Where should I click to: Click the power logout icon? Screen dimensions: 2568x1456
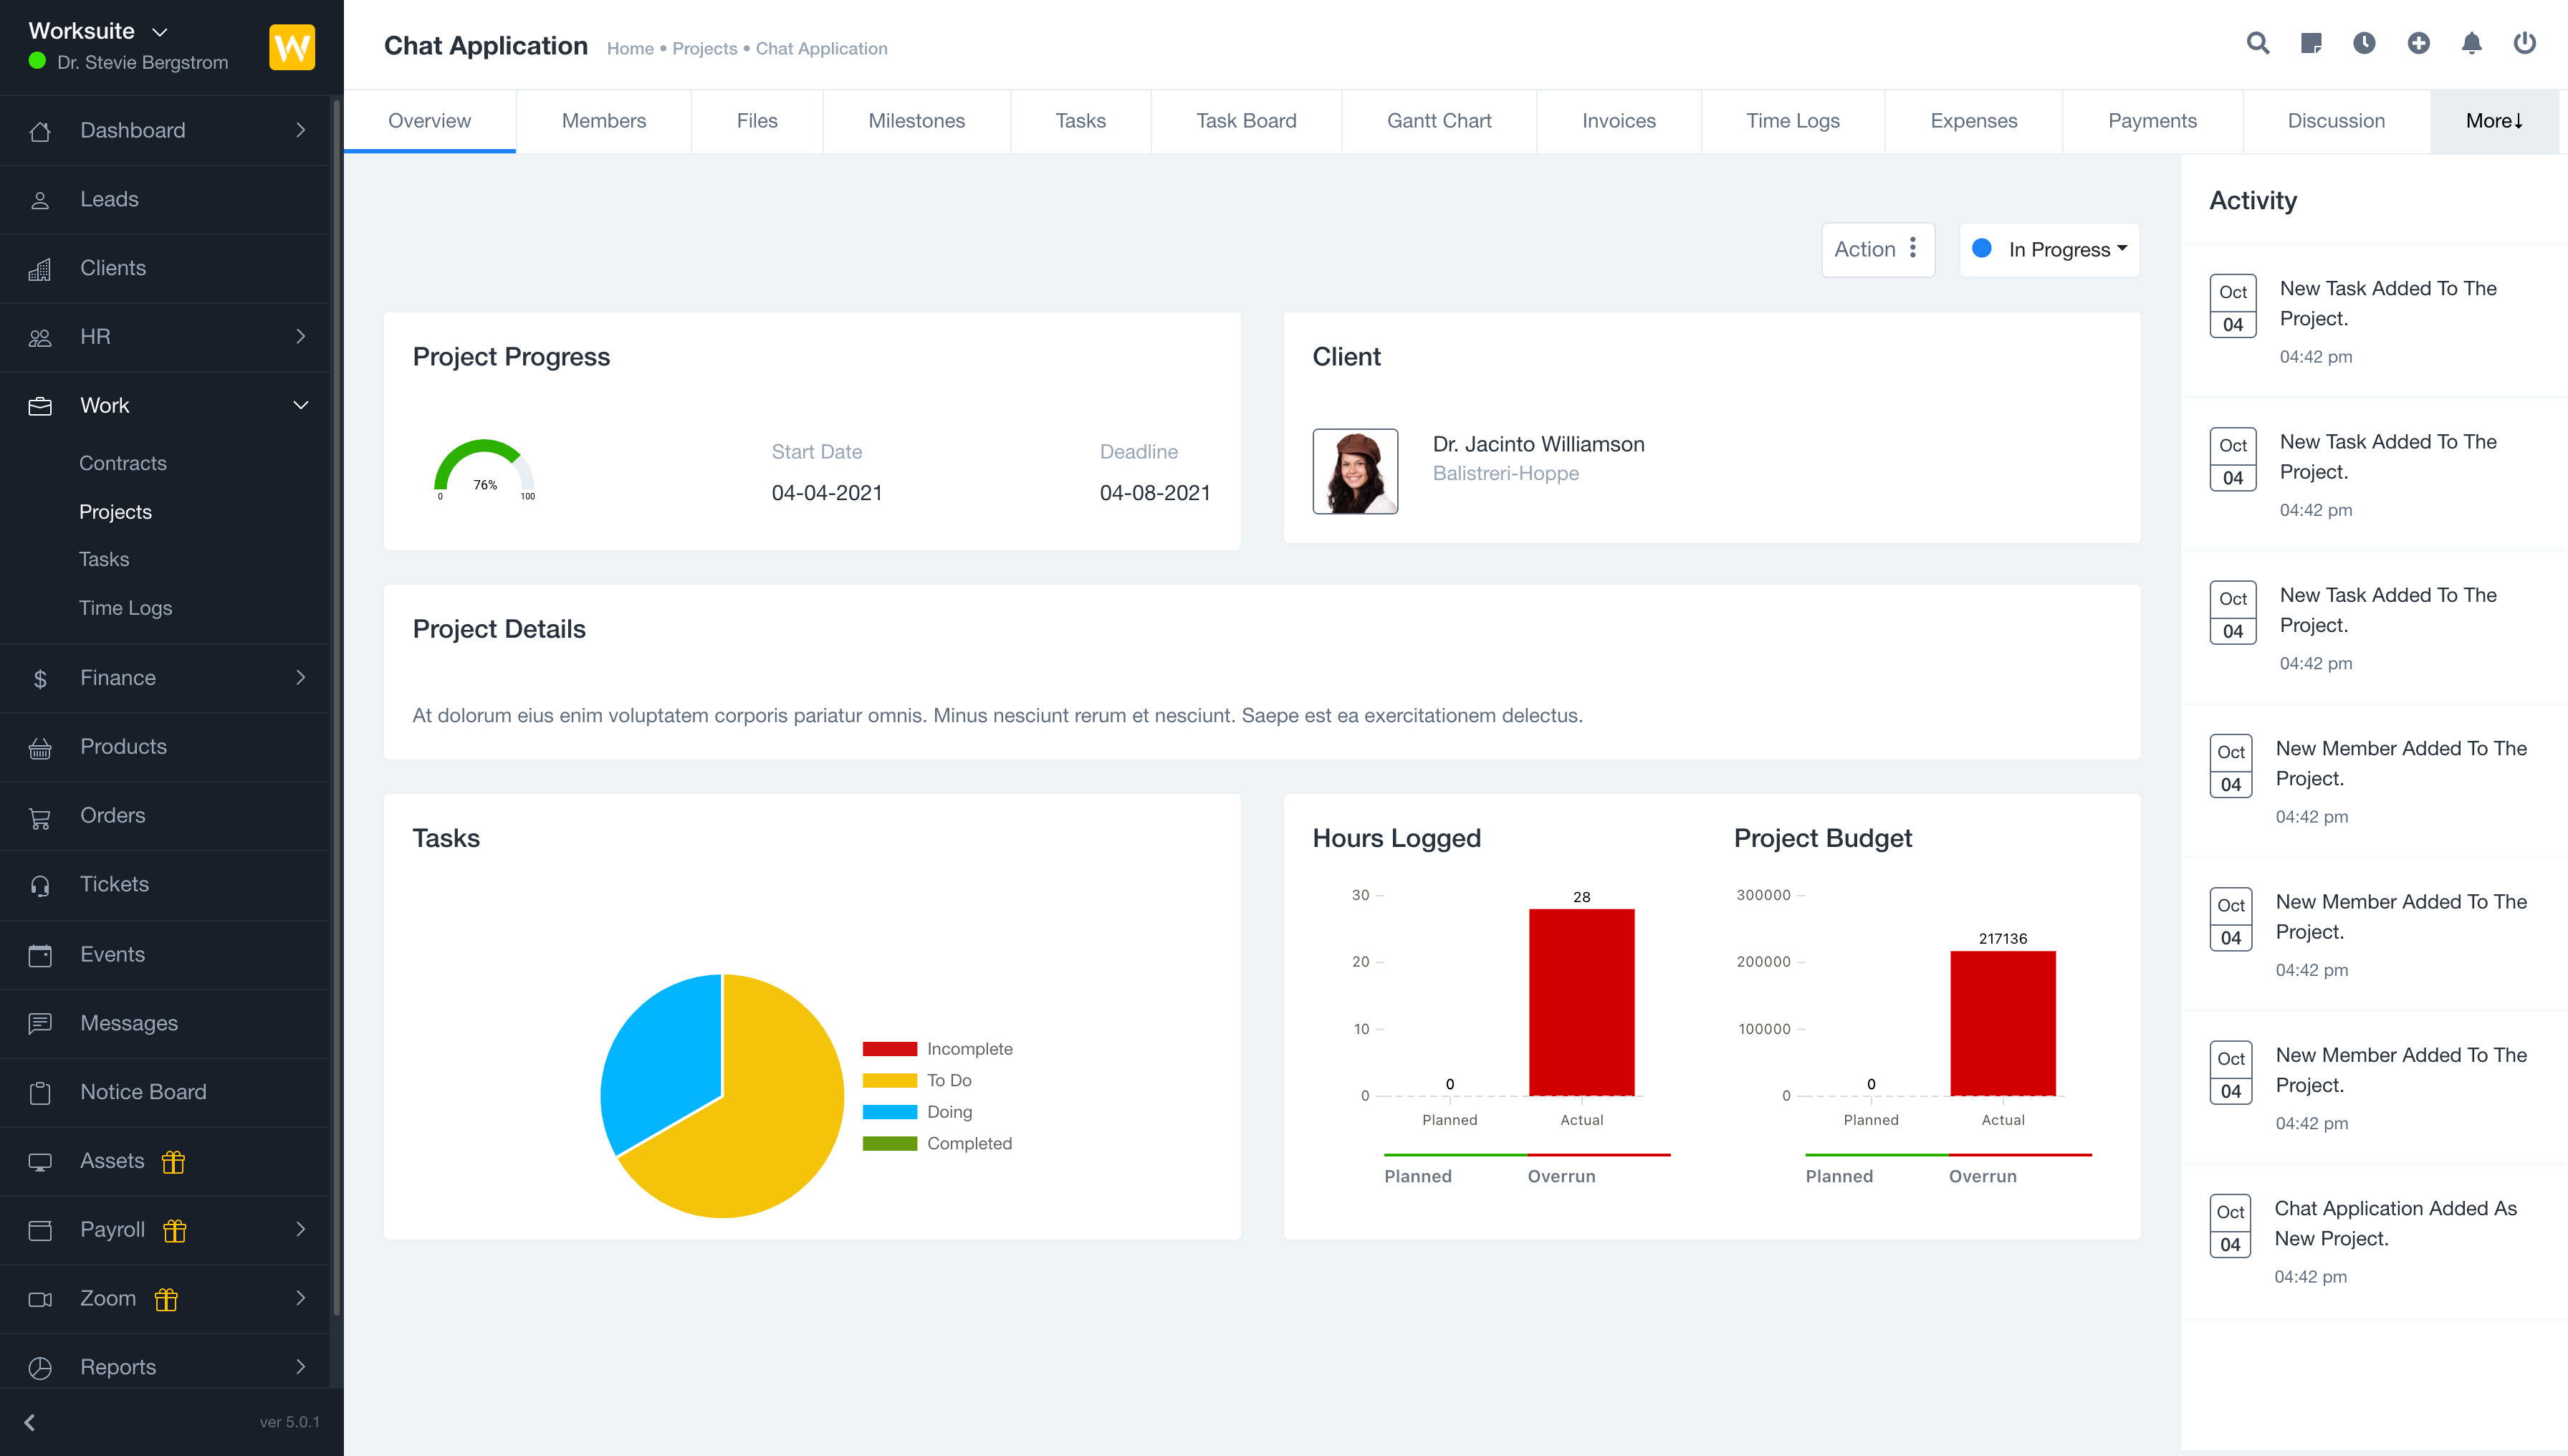click(x=2525, y=44)
